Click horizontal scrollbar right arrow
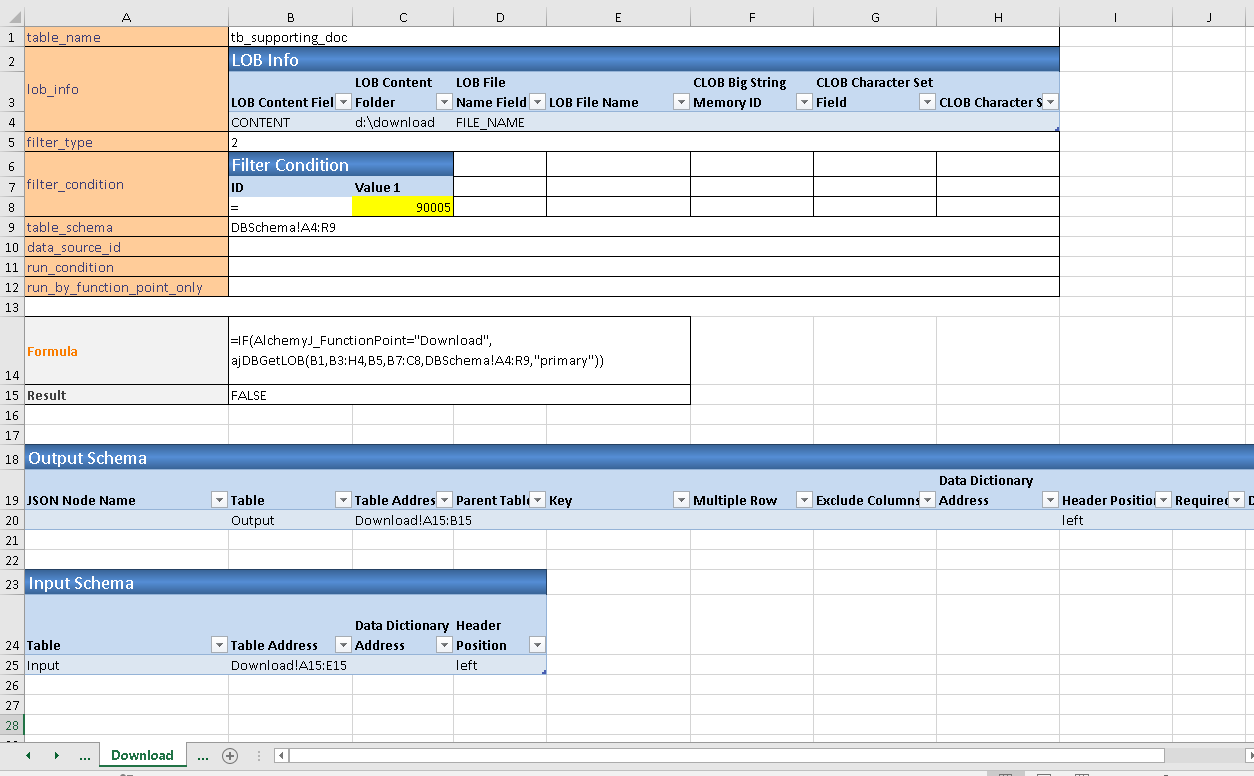This screenshot has height=776, width=1254. pyautogui.click(x=1242, y=756)
